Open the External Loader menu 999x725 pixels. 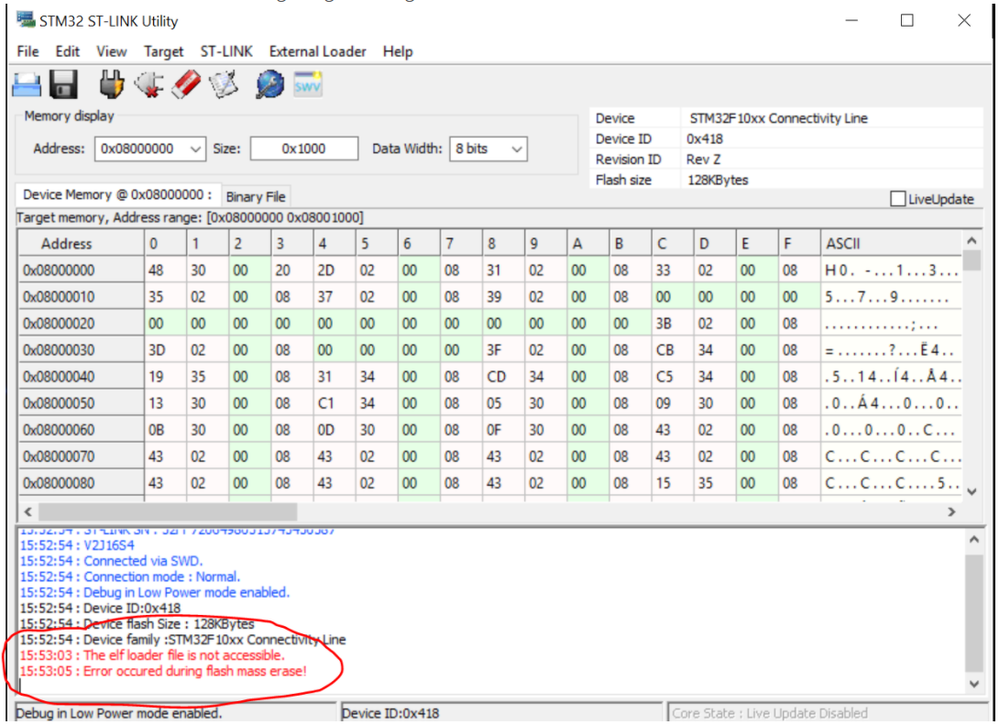(317, 52)
